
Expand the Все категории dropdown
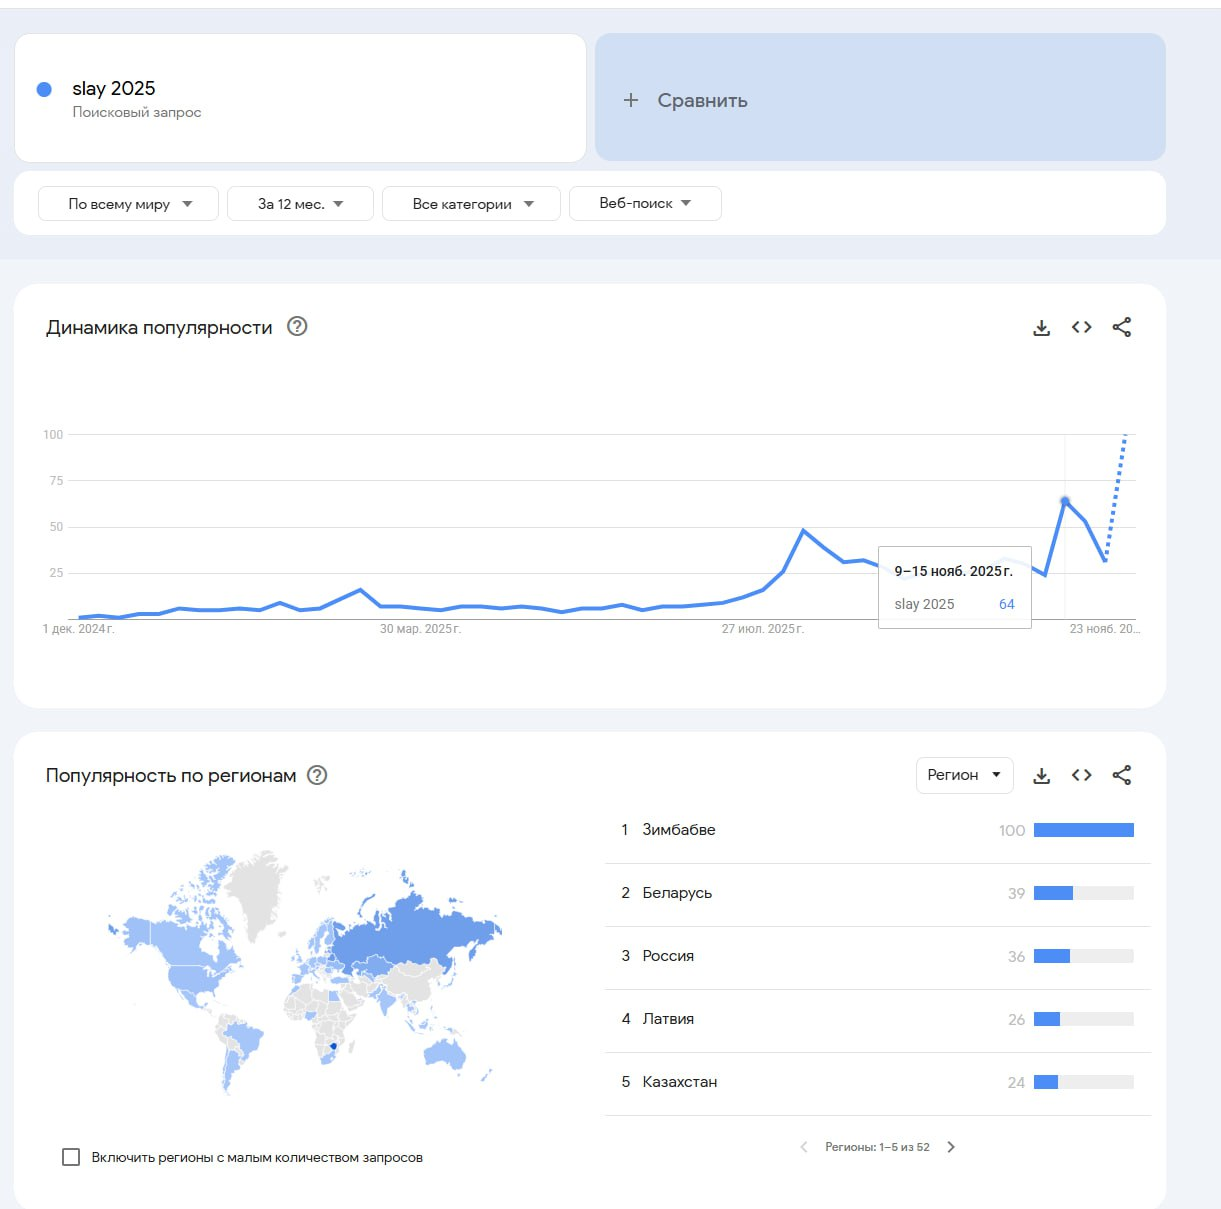tap(471, 204)
